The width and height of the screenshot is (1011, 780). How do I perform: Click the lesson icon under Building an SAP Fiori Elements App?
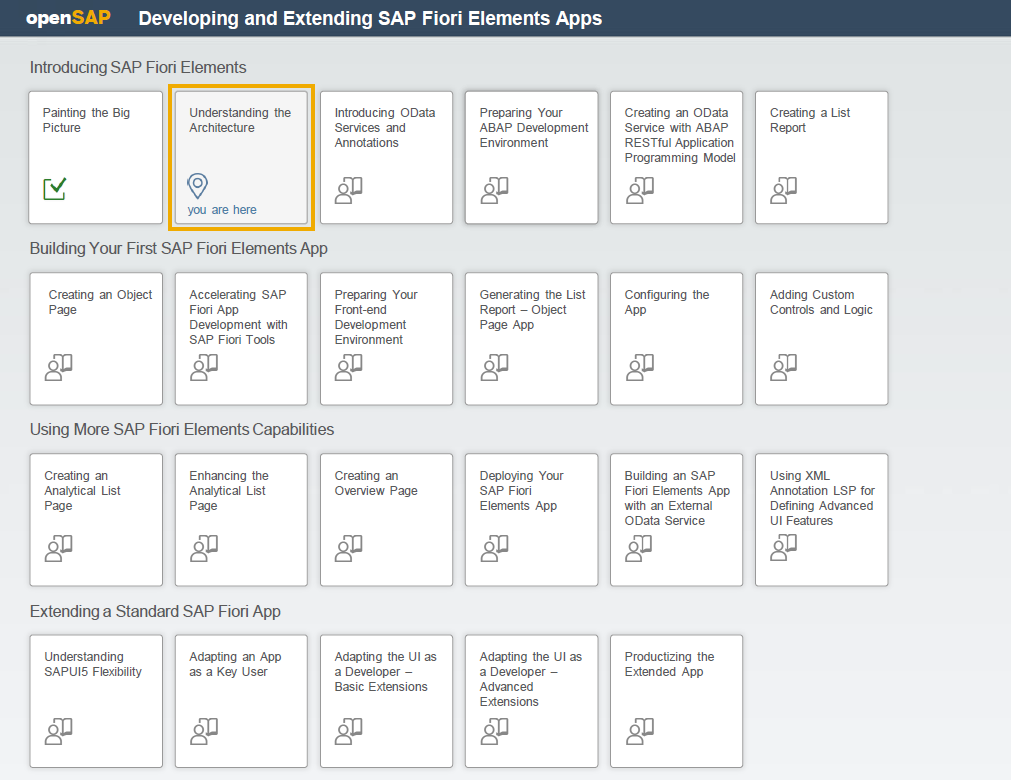[640, 548]
